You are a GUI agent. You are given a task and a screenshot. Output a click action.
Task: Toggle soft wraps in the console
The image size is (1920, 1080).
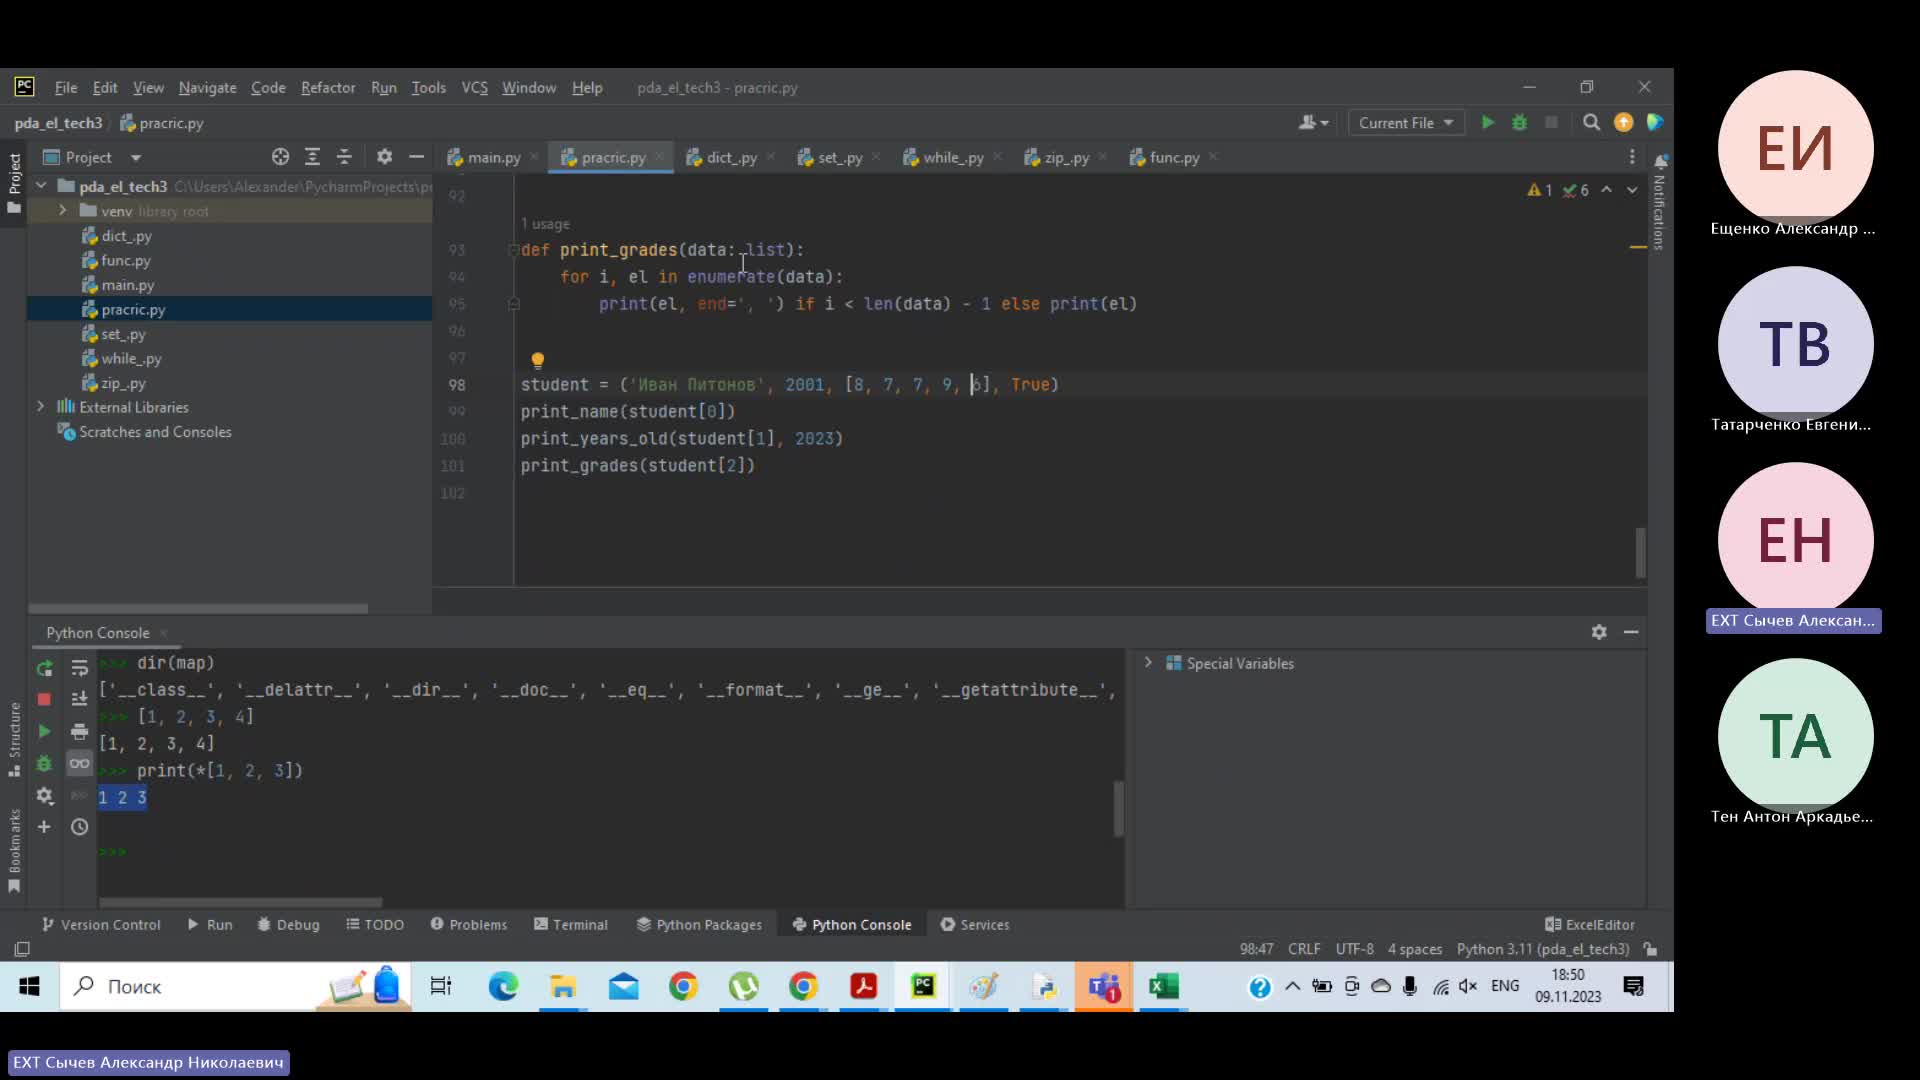(x=79, y=668)
